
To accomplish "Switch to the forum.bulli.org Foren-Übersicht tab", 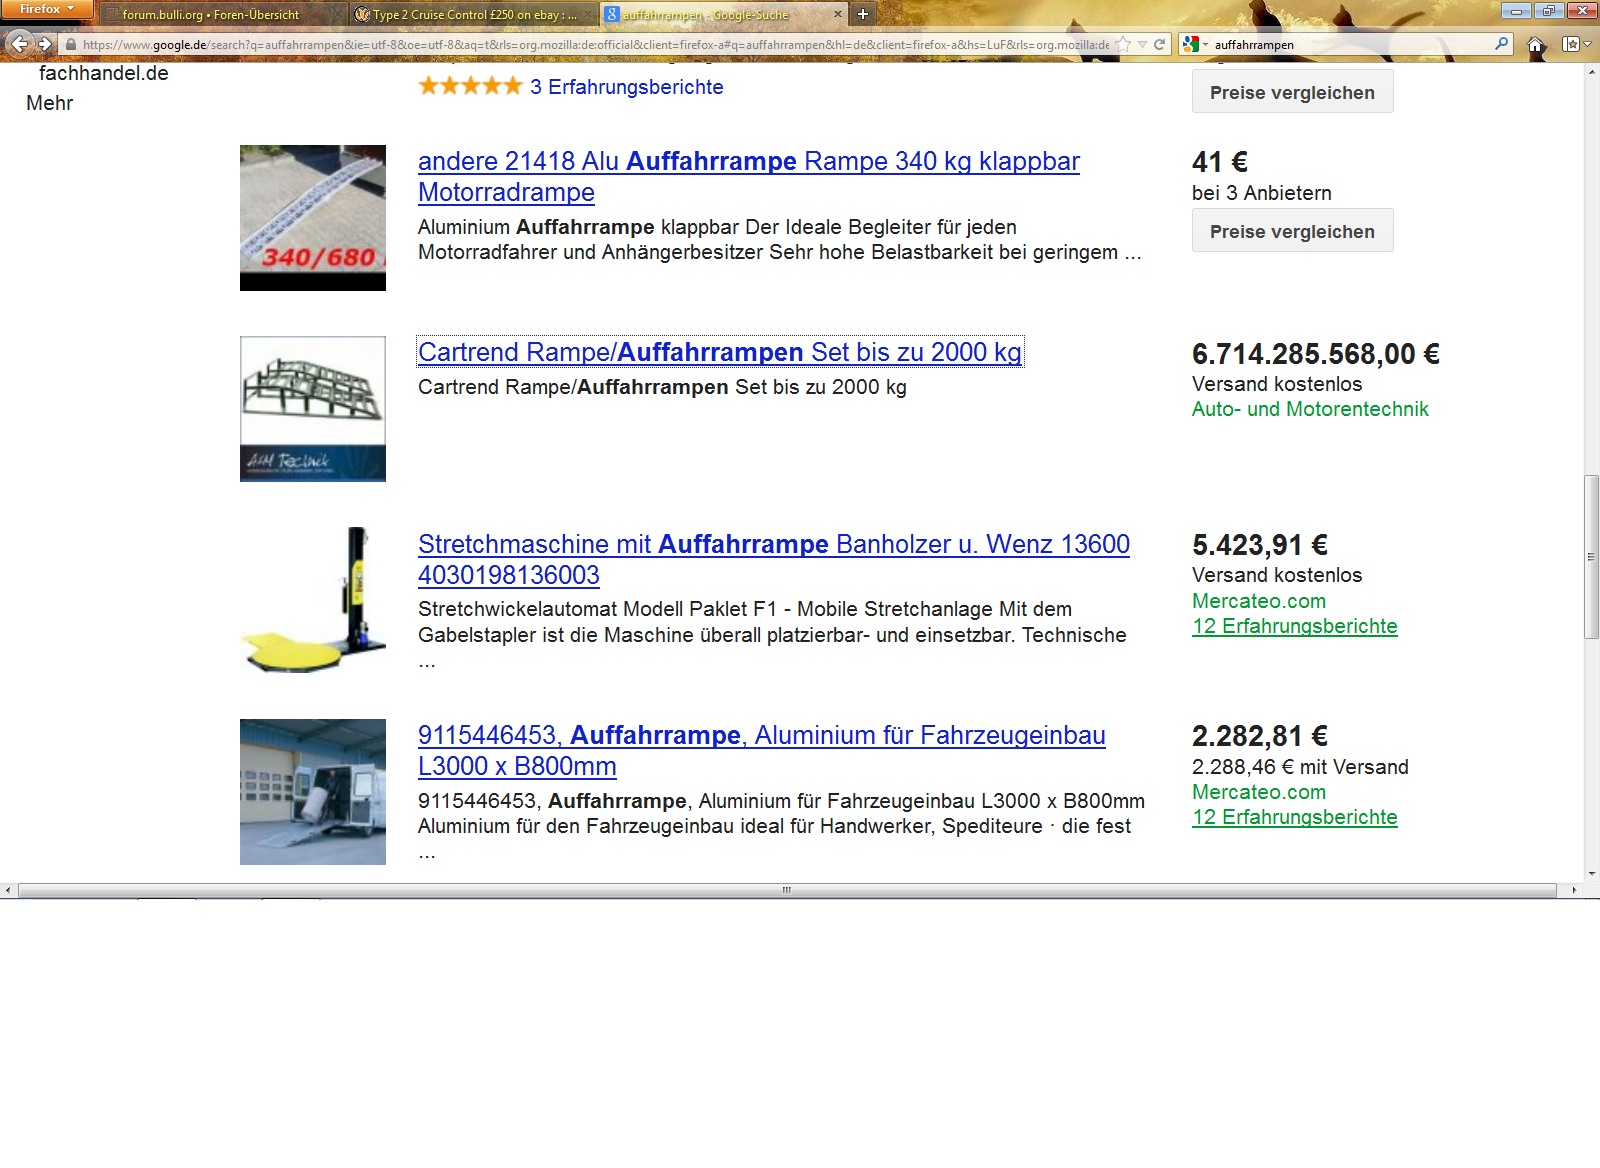I will point(210,15).
